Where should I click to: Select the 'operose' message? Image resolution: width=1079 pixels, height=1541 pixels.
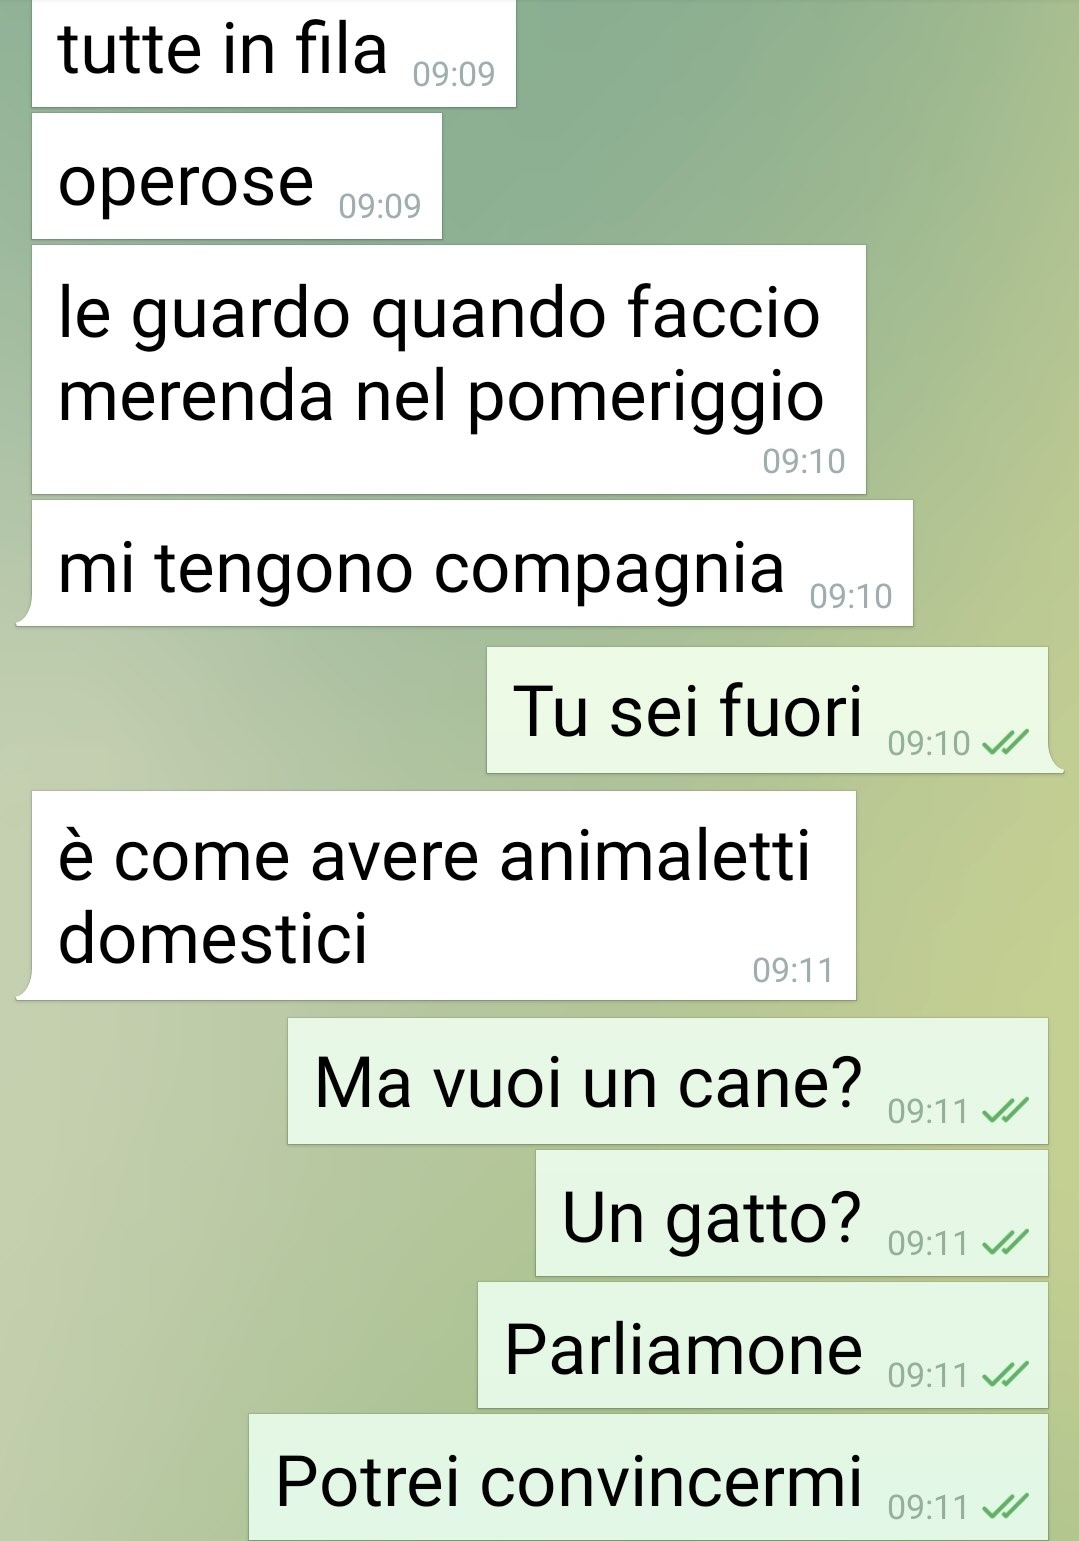236,176
